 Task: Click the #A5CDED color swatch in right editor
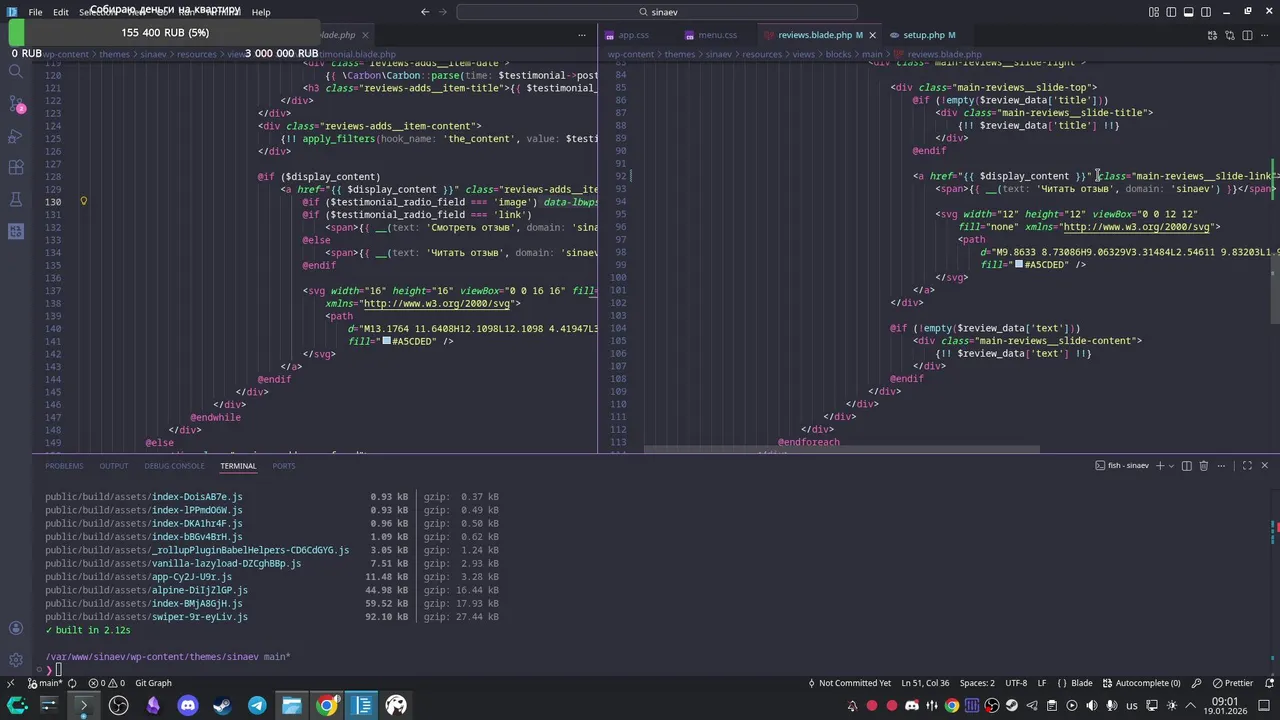(1019, 265)
